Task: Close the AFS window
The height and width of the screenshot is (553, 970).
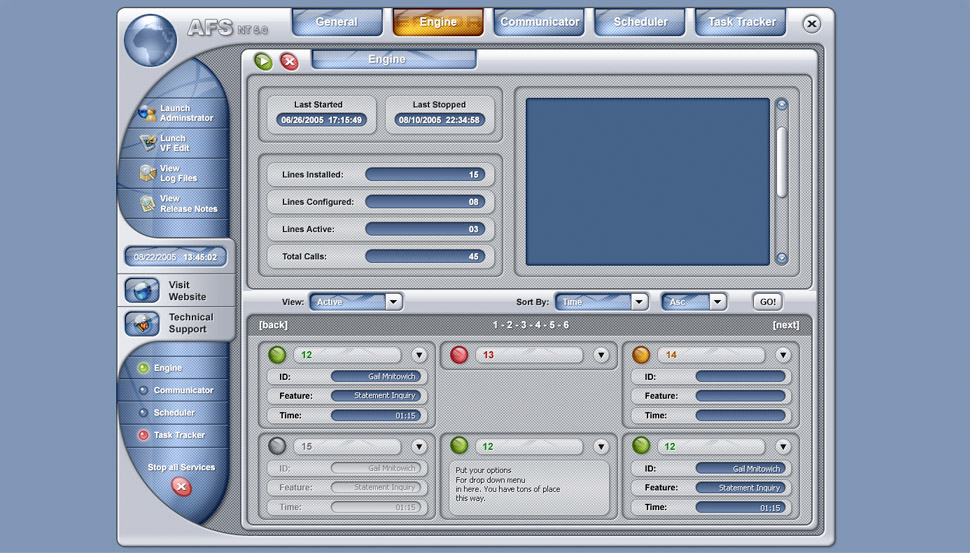Action: [x=812, y=24]
